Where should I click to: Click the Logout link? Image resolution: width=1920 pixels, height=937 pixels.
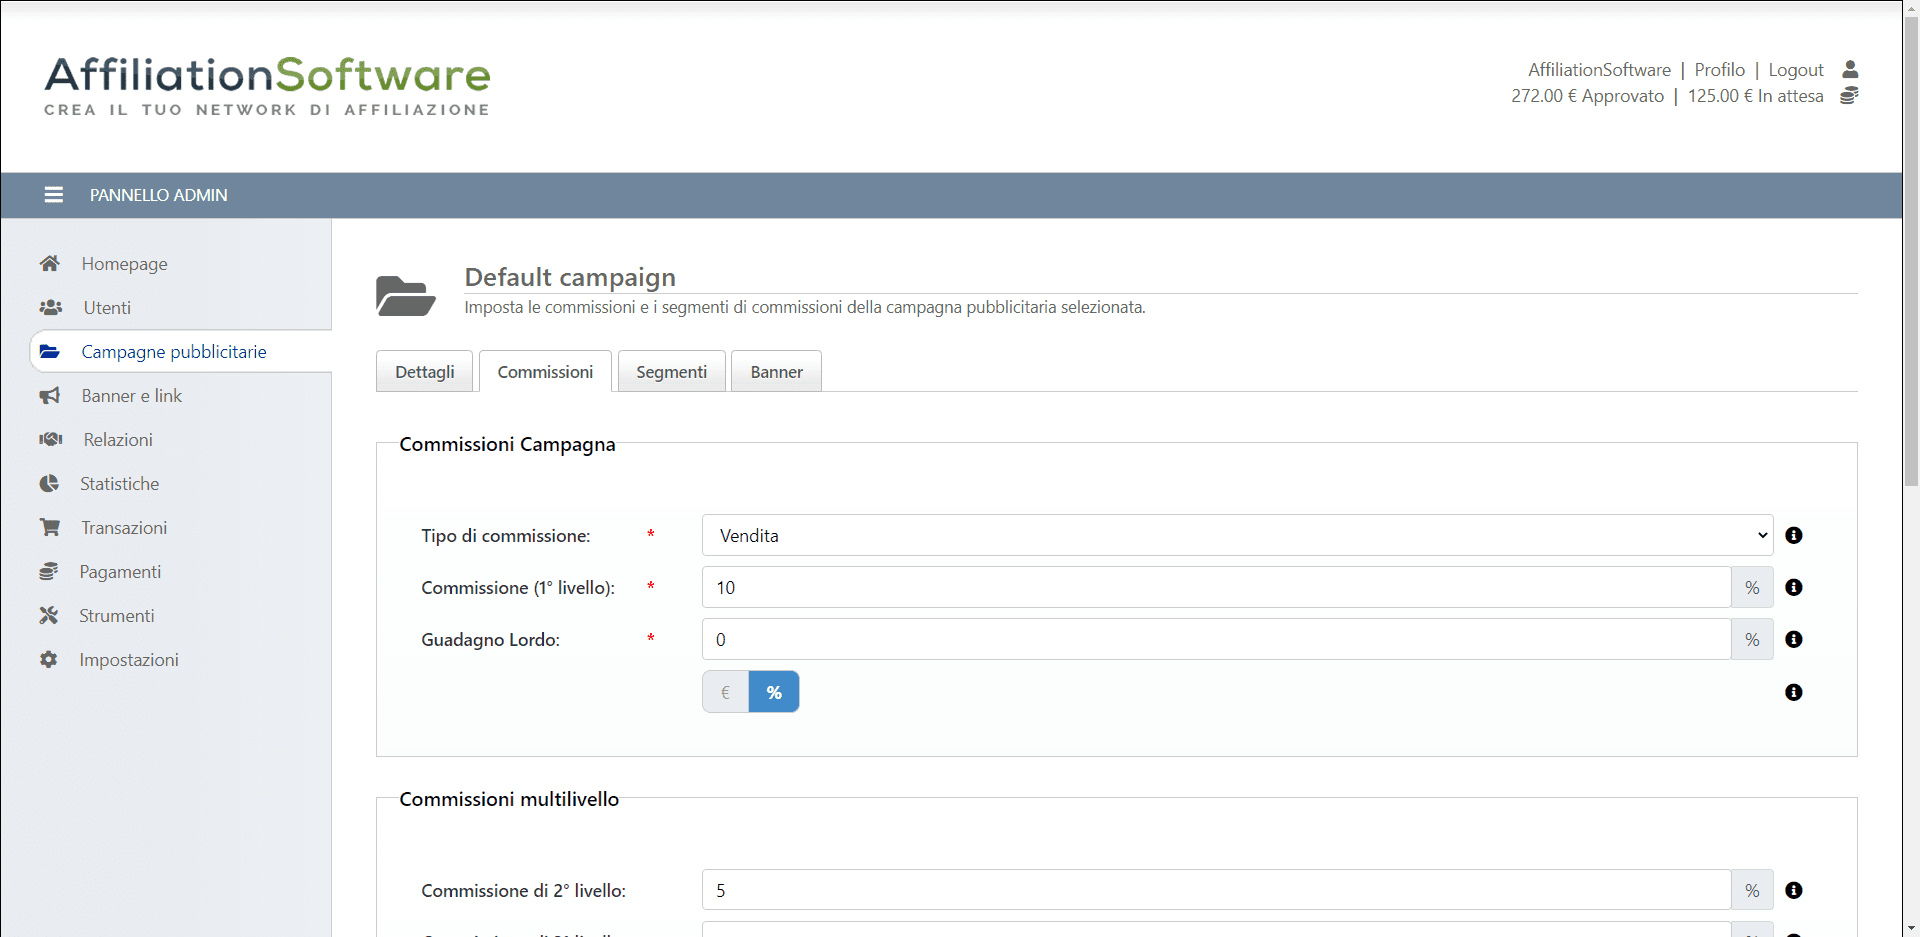pyautogui.click(x=1795, y=70)
